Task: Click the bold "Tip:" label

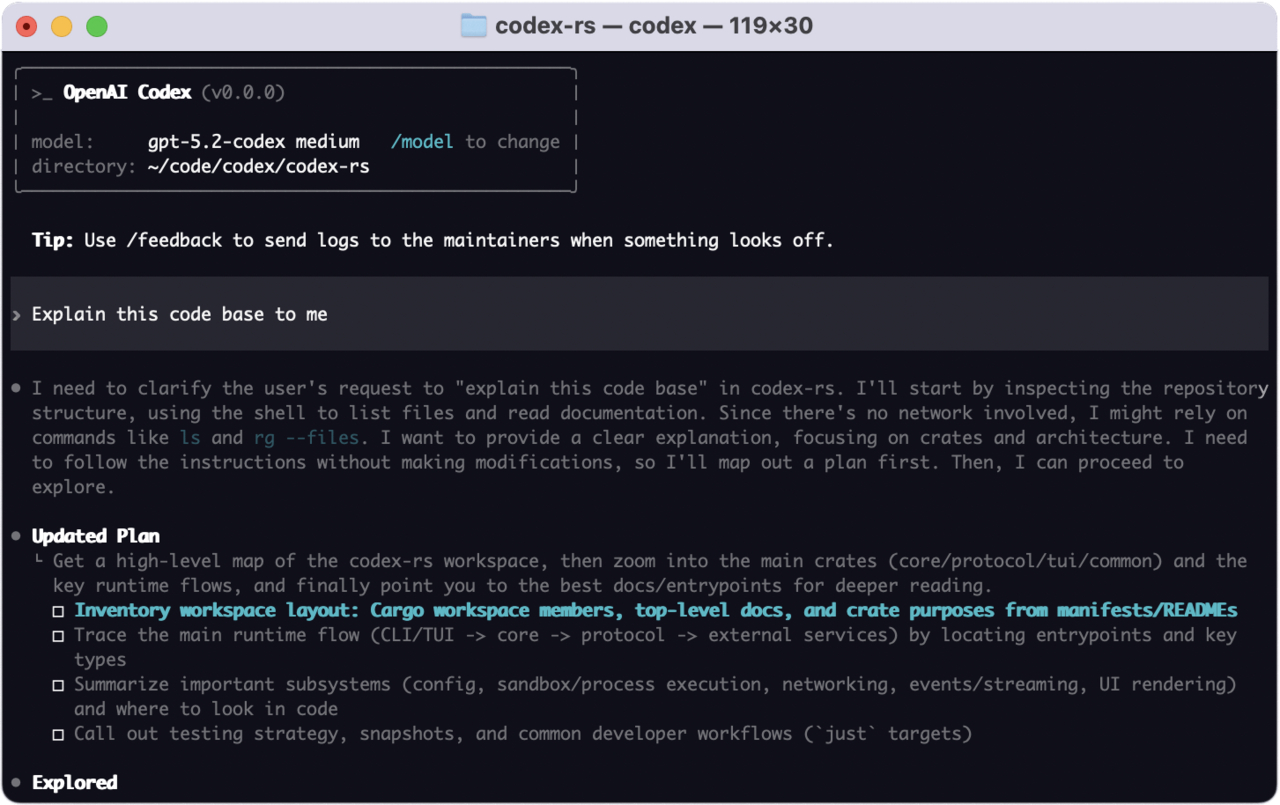Action: click(53, 240)
